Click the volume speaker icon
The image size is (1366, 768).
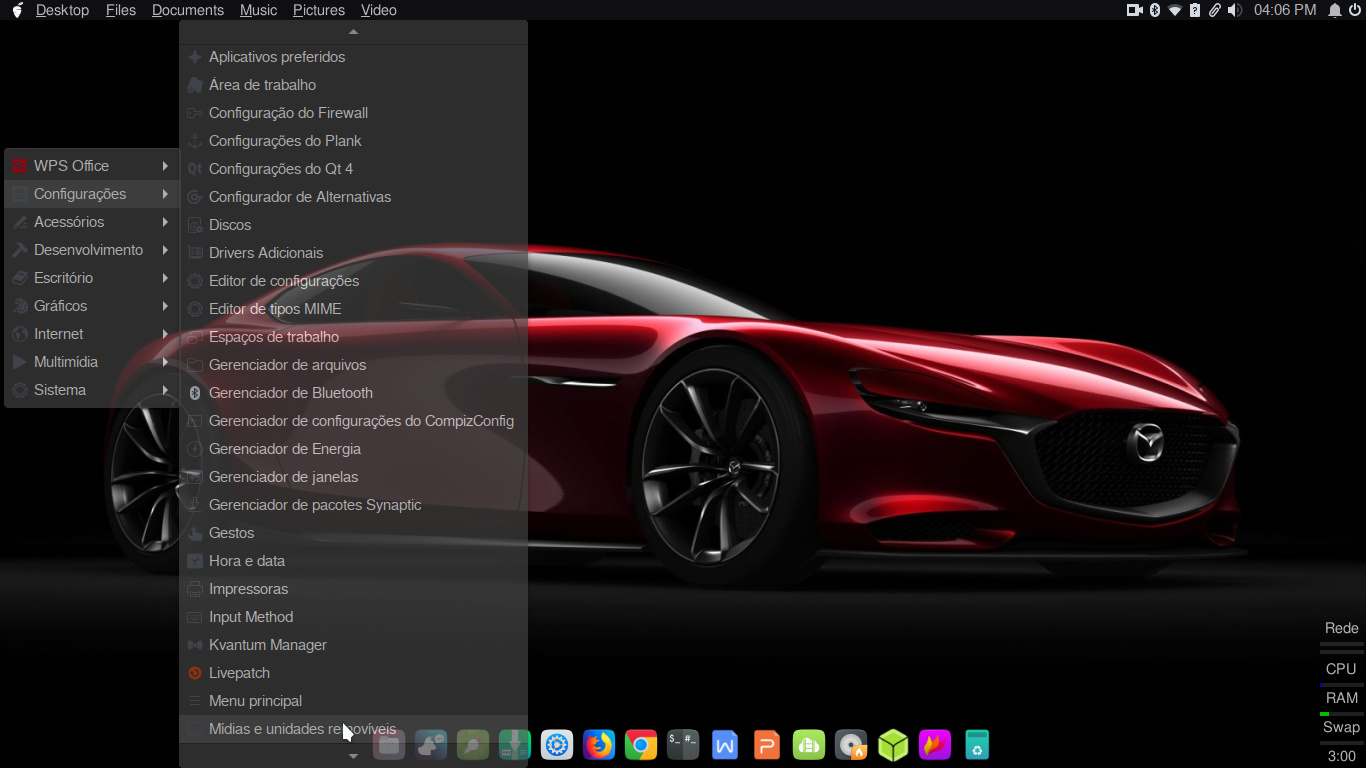tap(1235, 10)
